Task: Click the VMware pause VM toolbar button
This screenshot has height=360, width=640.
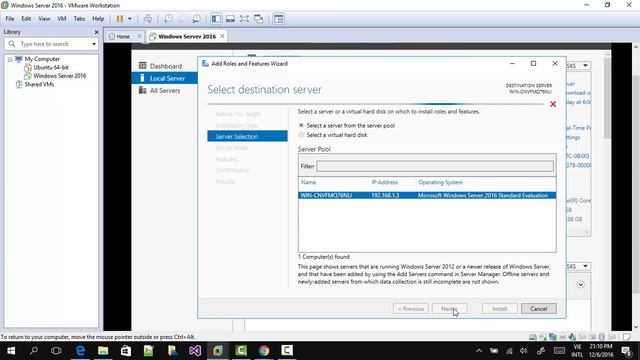Action: click(120, 19)
